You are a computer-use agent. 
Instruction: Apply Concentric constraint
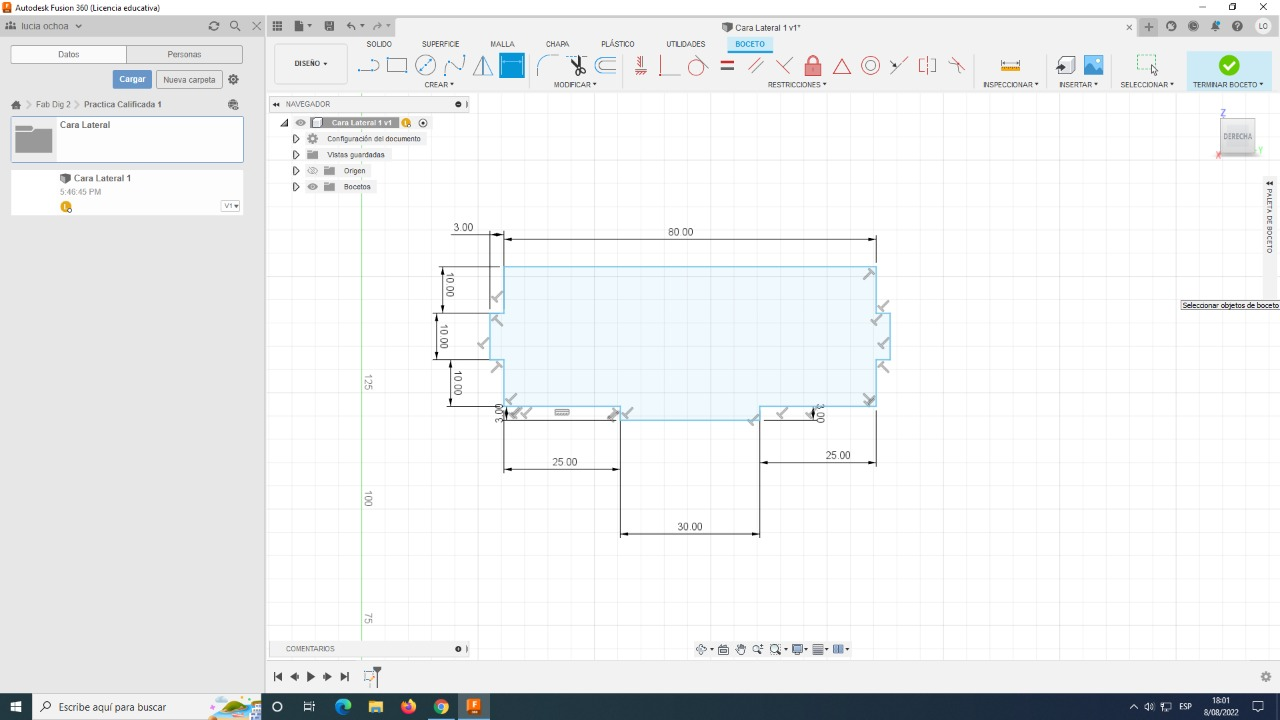click(871, 66)
